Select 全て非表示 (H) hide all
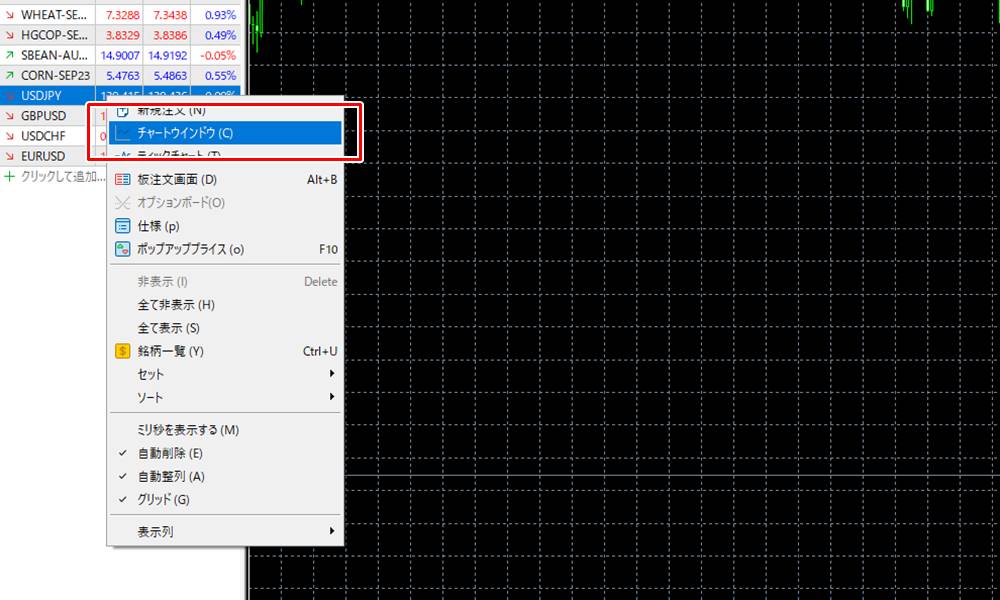The image size is (1000, 600). (176, 305)
